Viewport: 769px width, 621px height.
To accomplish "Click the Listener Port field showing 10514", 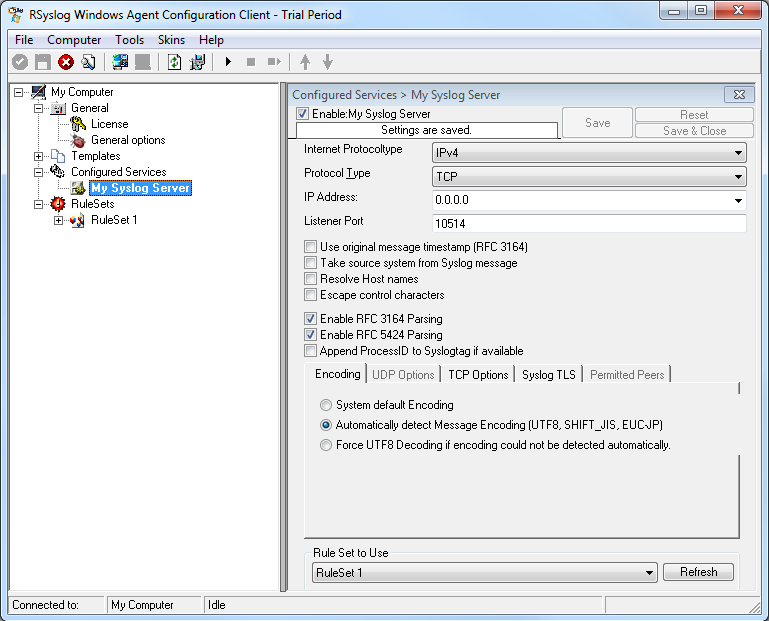I will point(590,224).
